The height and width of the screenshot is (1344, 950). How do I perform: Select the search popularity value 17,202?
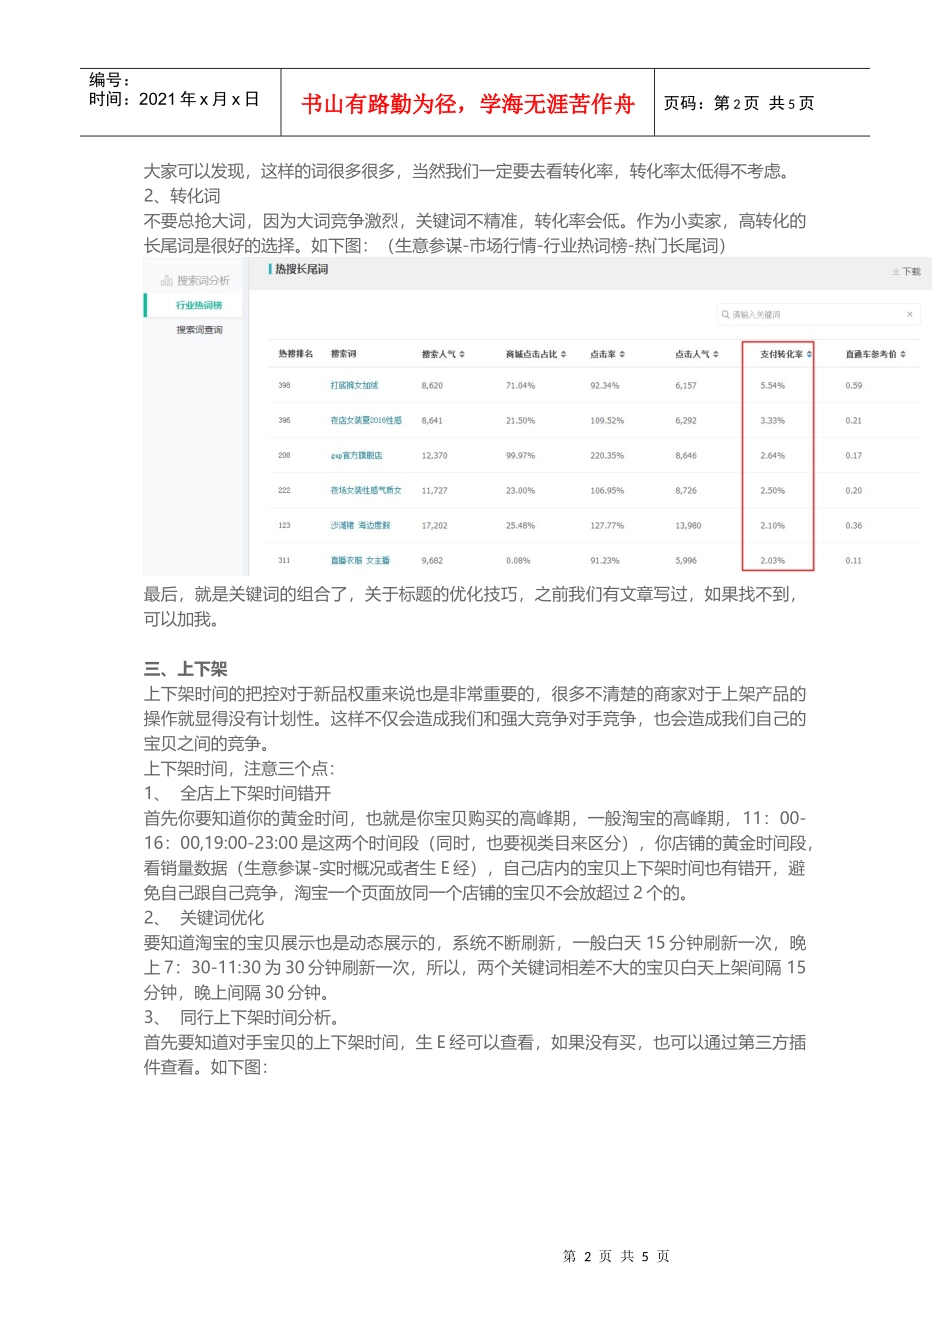434,525
